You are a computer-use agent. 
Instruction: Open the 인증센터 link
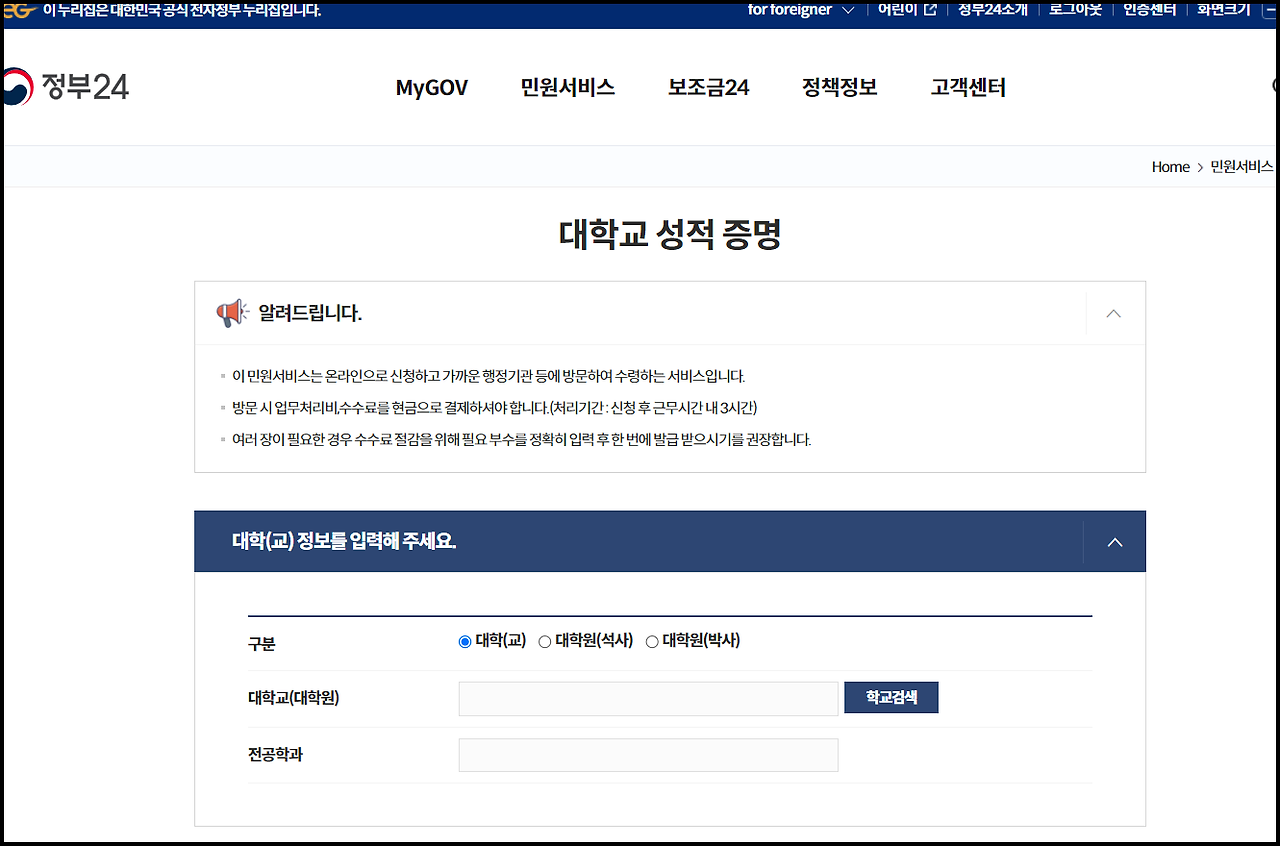click(1149, 10)
